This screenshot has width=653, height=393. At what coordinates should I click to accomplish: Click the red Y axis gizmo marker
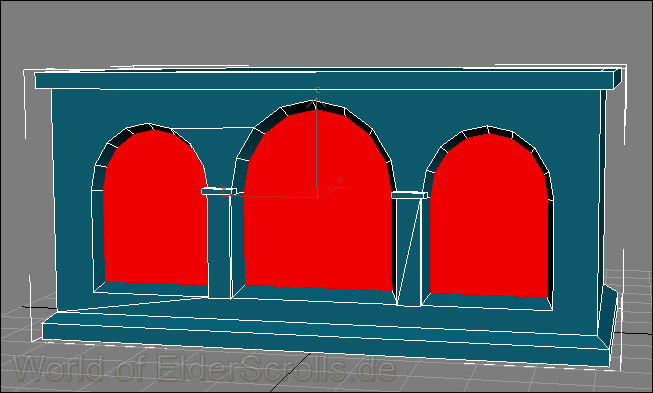coord(224,189)
